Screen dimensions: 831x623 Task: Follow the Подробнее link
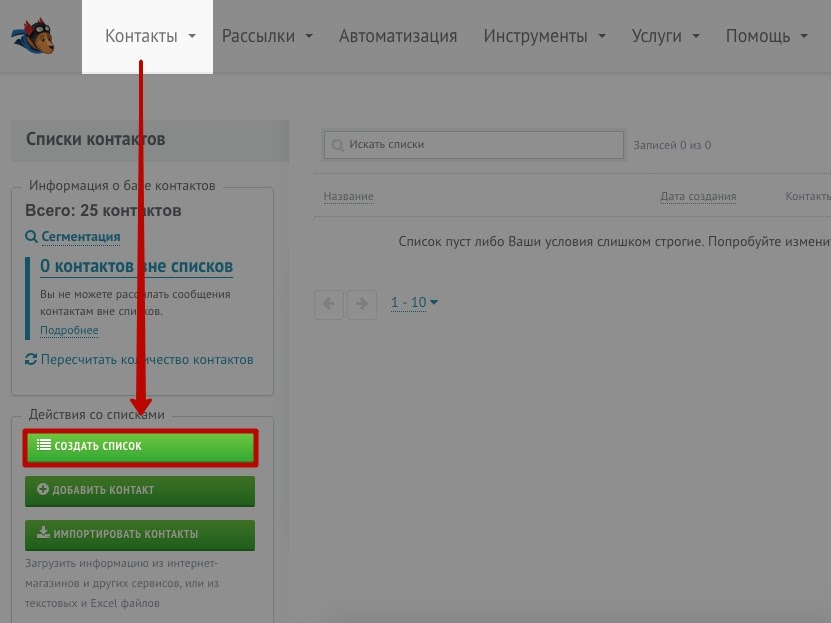click(69, 330)
